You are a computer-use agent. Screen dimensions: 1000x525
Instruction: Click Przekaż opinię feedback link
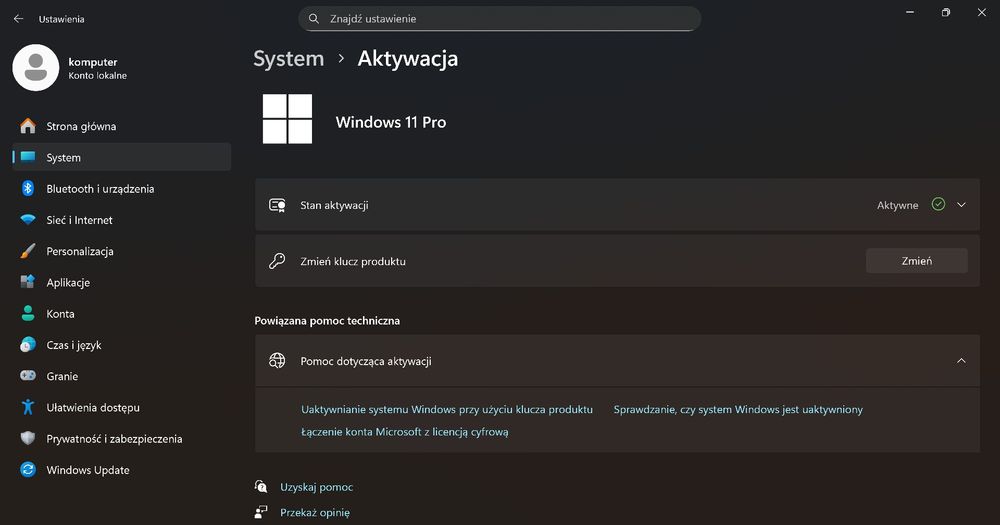point(314,513)
